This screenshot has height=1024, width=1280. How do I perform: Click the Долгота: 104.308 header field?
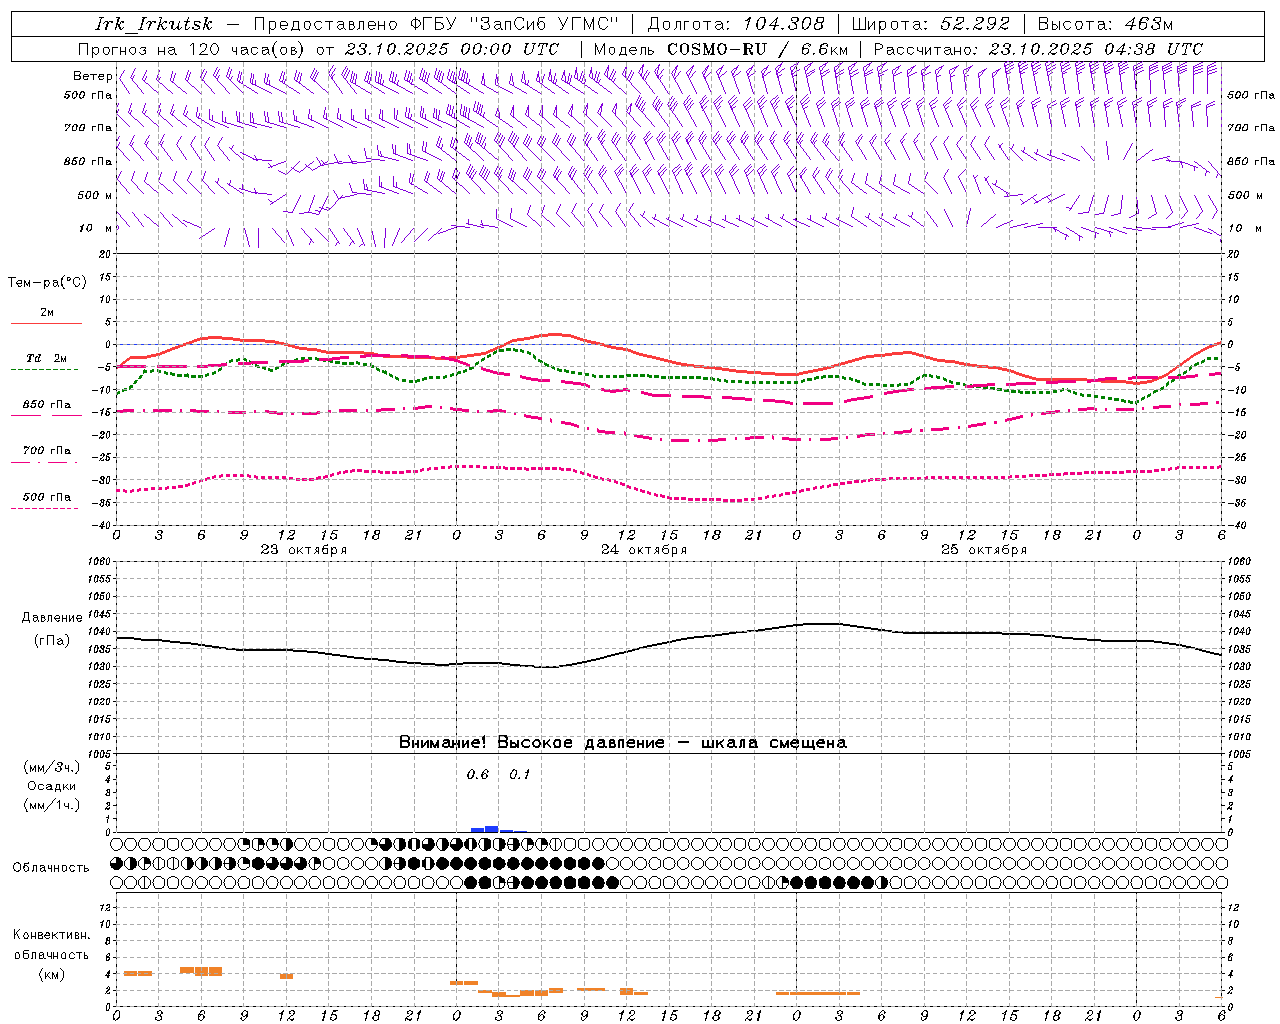point(736,24)
